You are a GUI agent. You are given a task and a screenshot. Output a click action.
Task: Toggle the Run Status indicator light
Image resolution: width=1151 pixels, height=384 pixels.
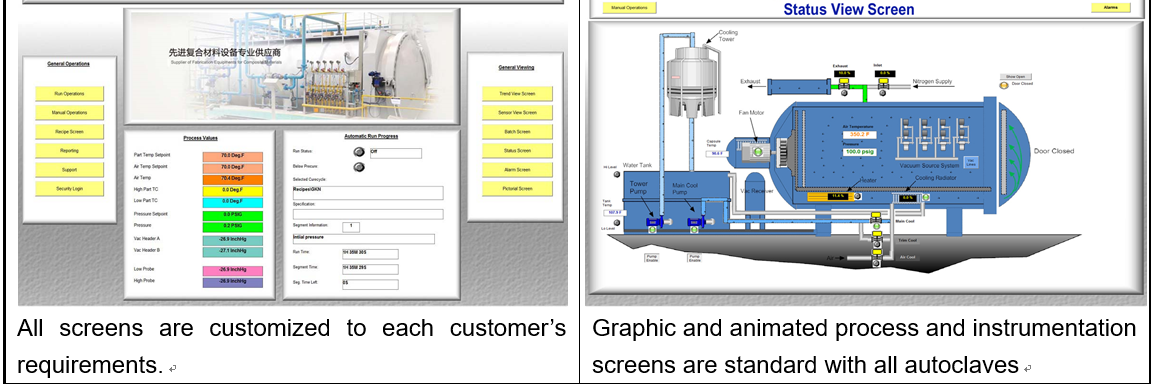(x=358, y=152)
